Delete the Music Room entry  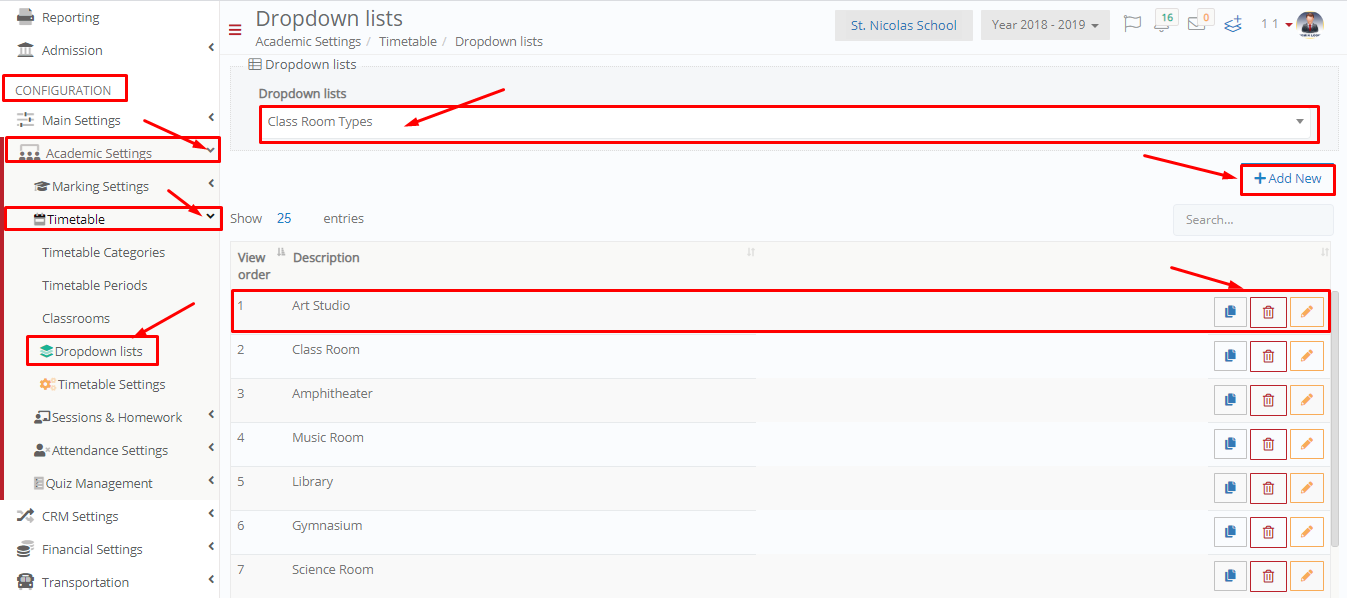click(1268, 444)
